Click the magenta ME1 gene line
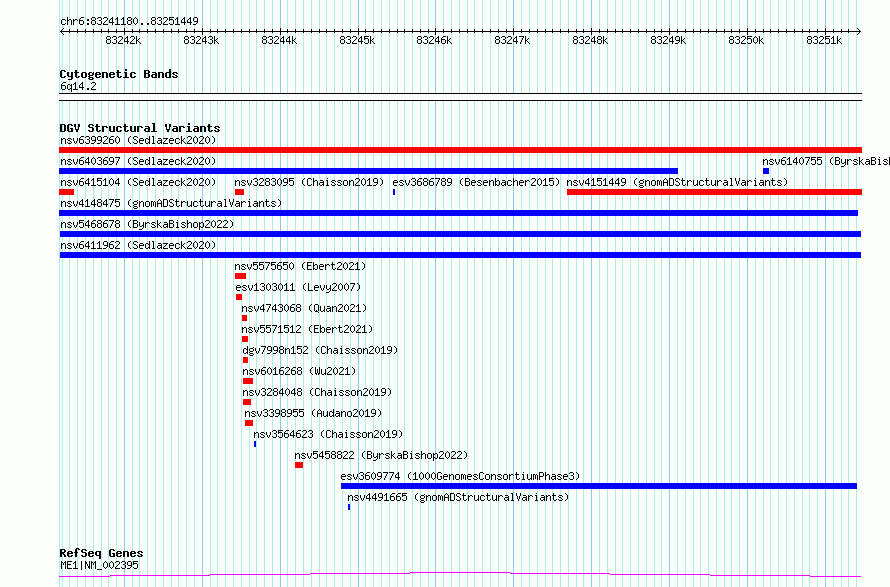The height and width of the screenshot is (587, 890). point(460,575)
